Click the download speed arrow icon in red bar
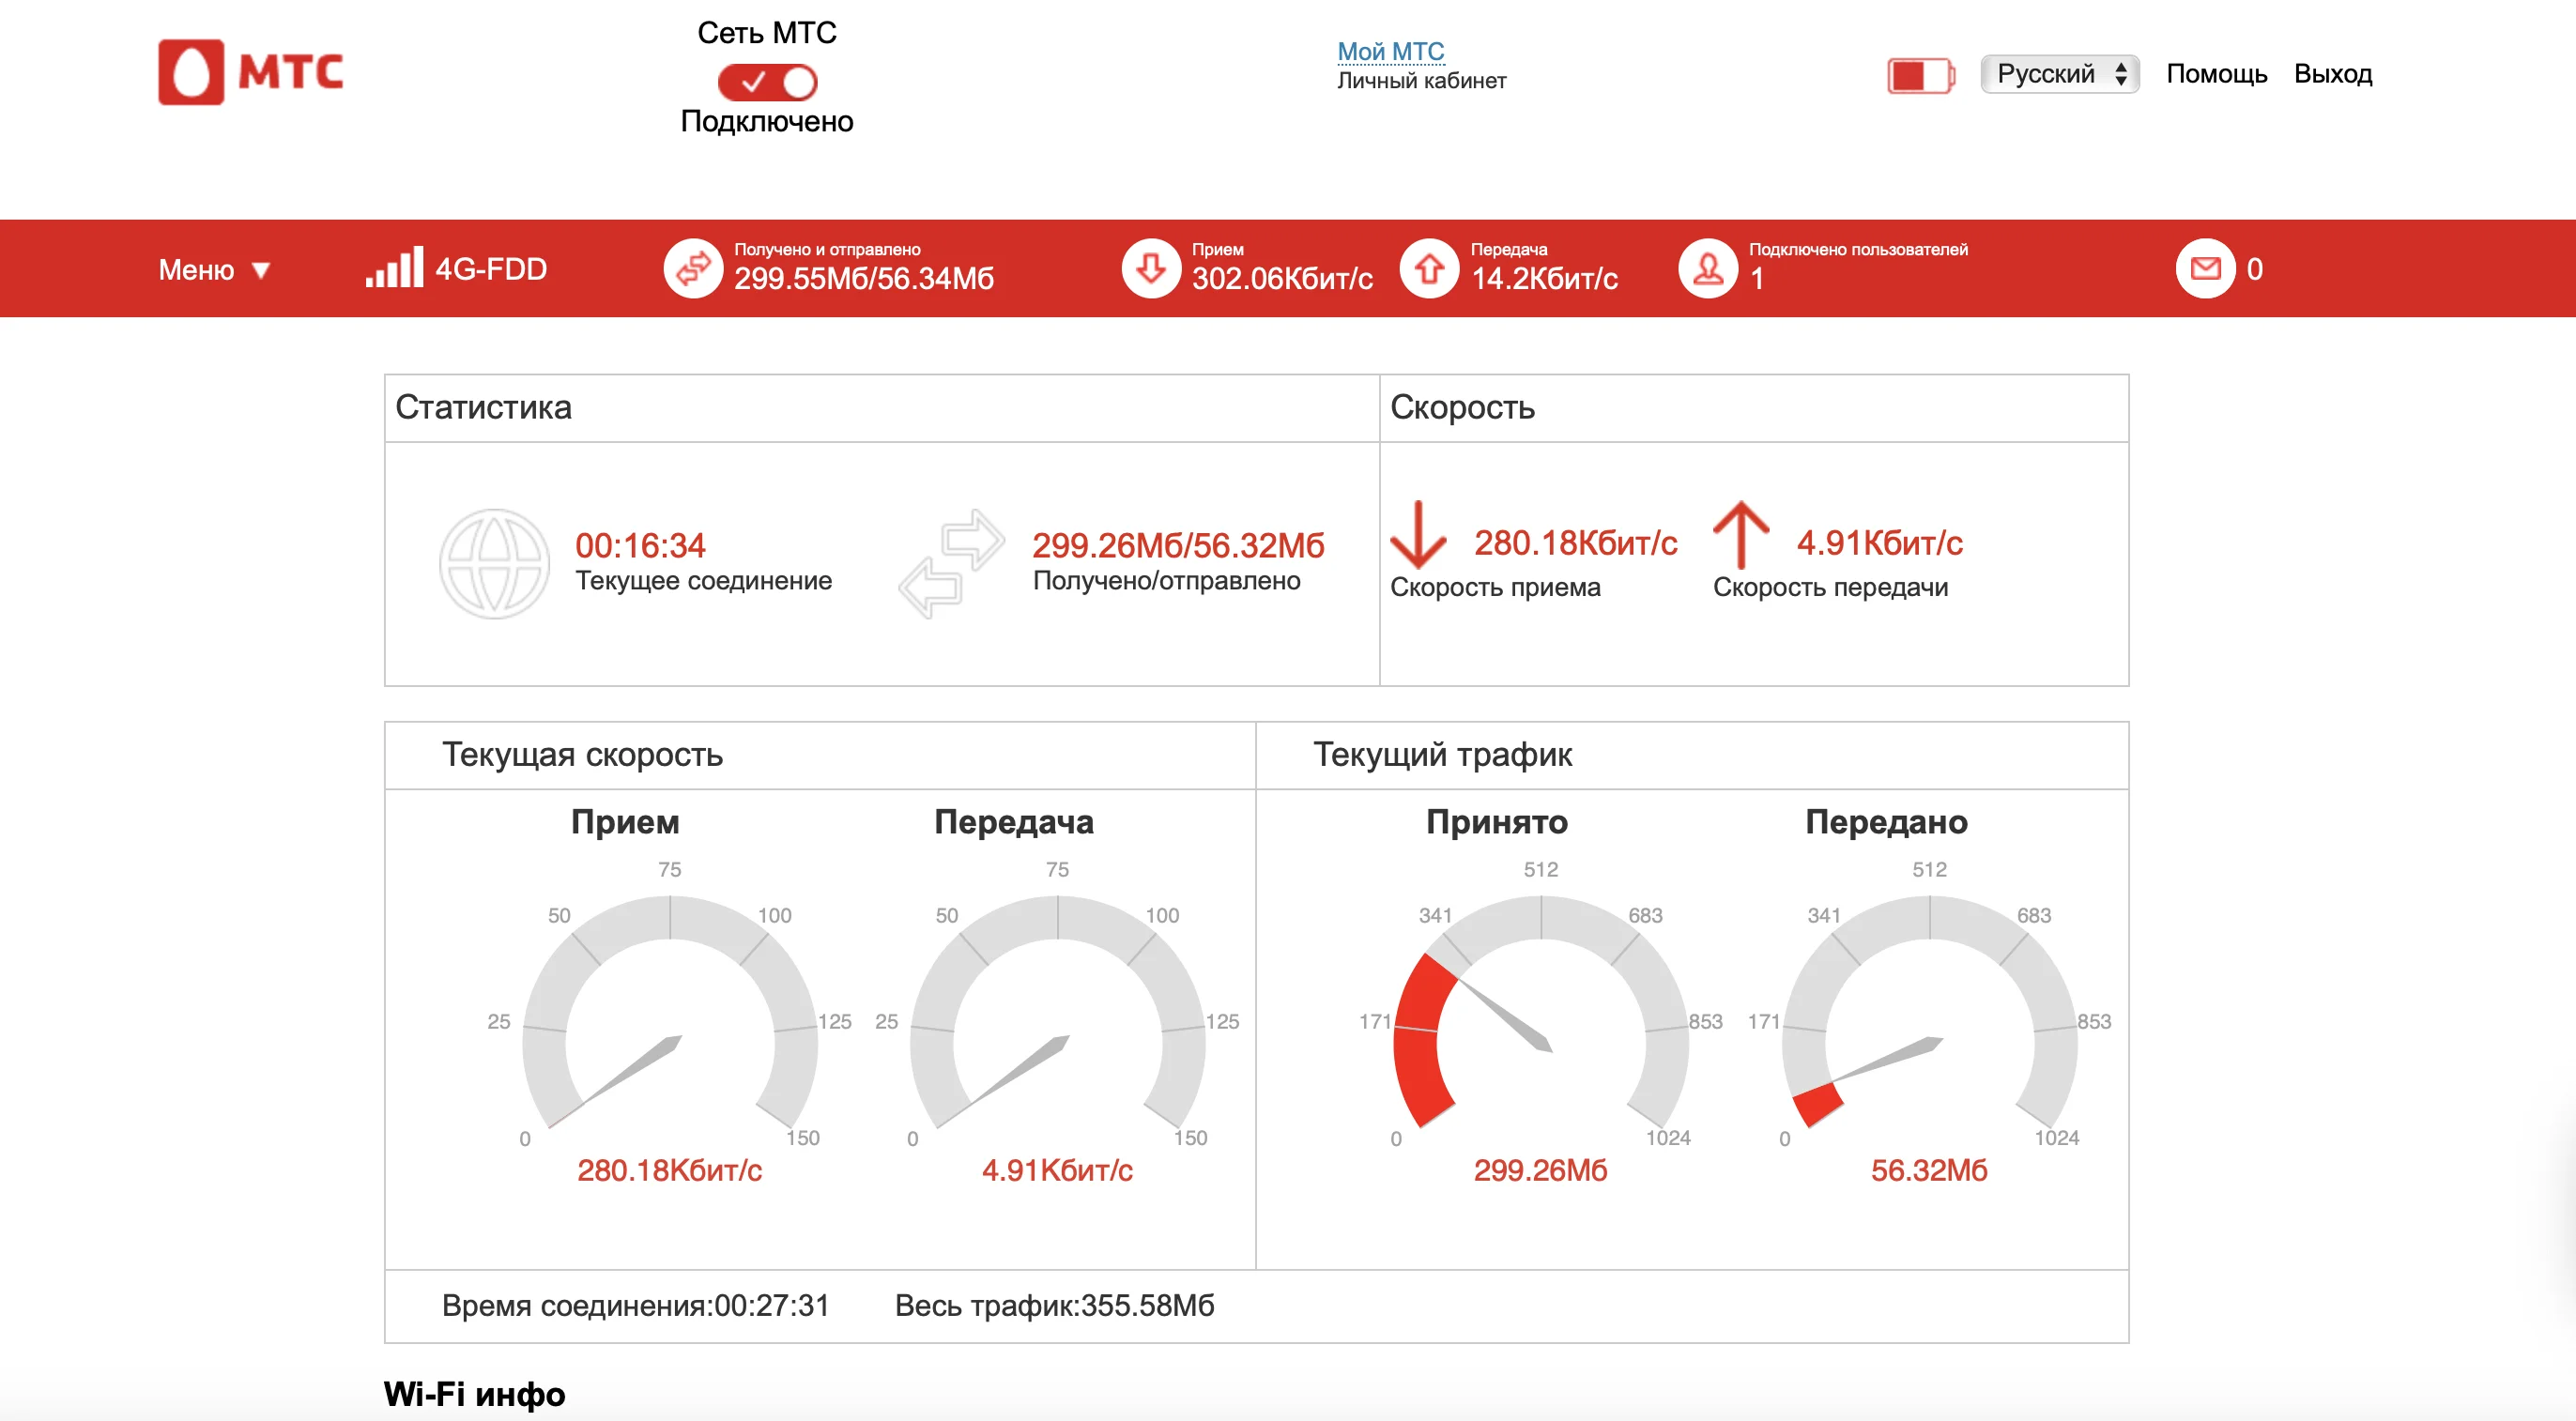 (x=1151, y=268)
